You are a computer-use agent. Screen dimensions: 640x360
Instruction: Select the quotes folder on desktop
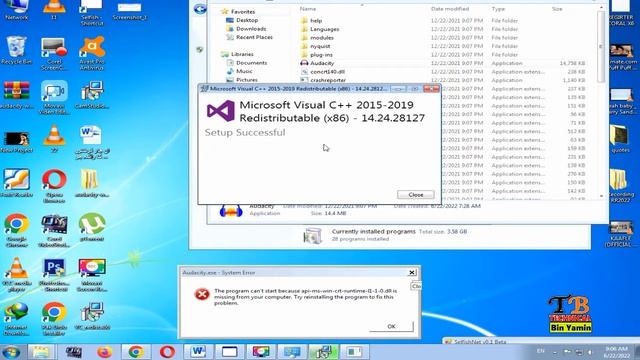620,139
